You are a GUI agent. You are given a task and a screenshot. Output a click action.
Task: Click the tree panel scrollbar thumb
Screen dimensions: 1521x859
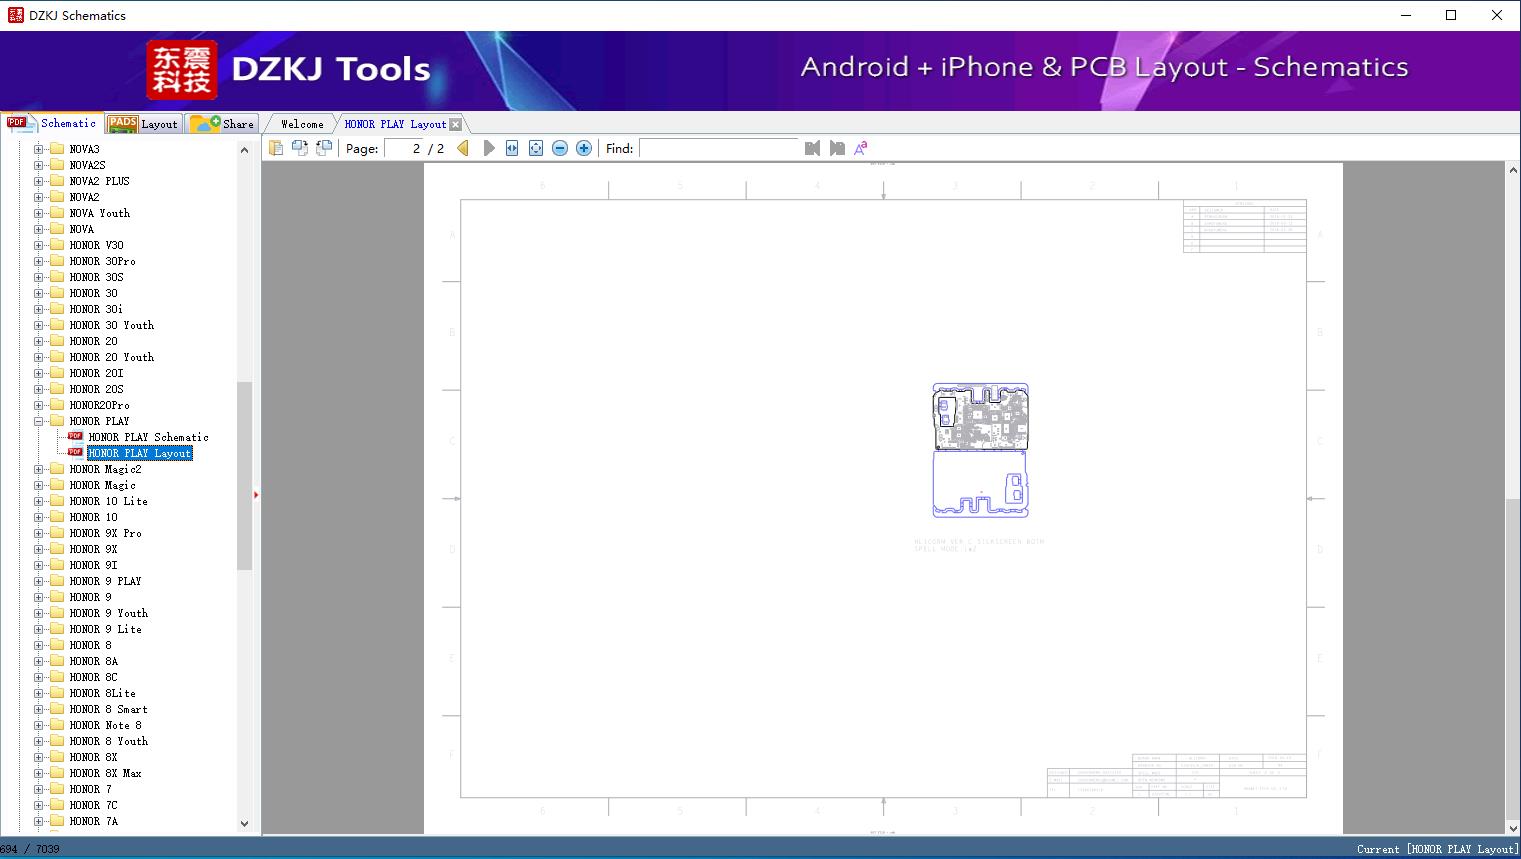pos(244,476)
